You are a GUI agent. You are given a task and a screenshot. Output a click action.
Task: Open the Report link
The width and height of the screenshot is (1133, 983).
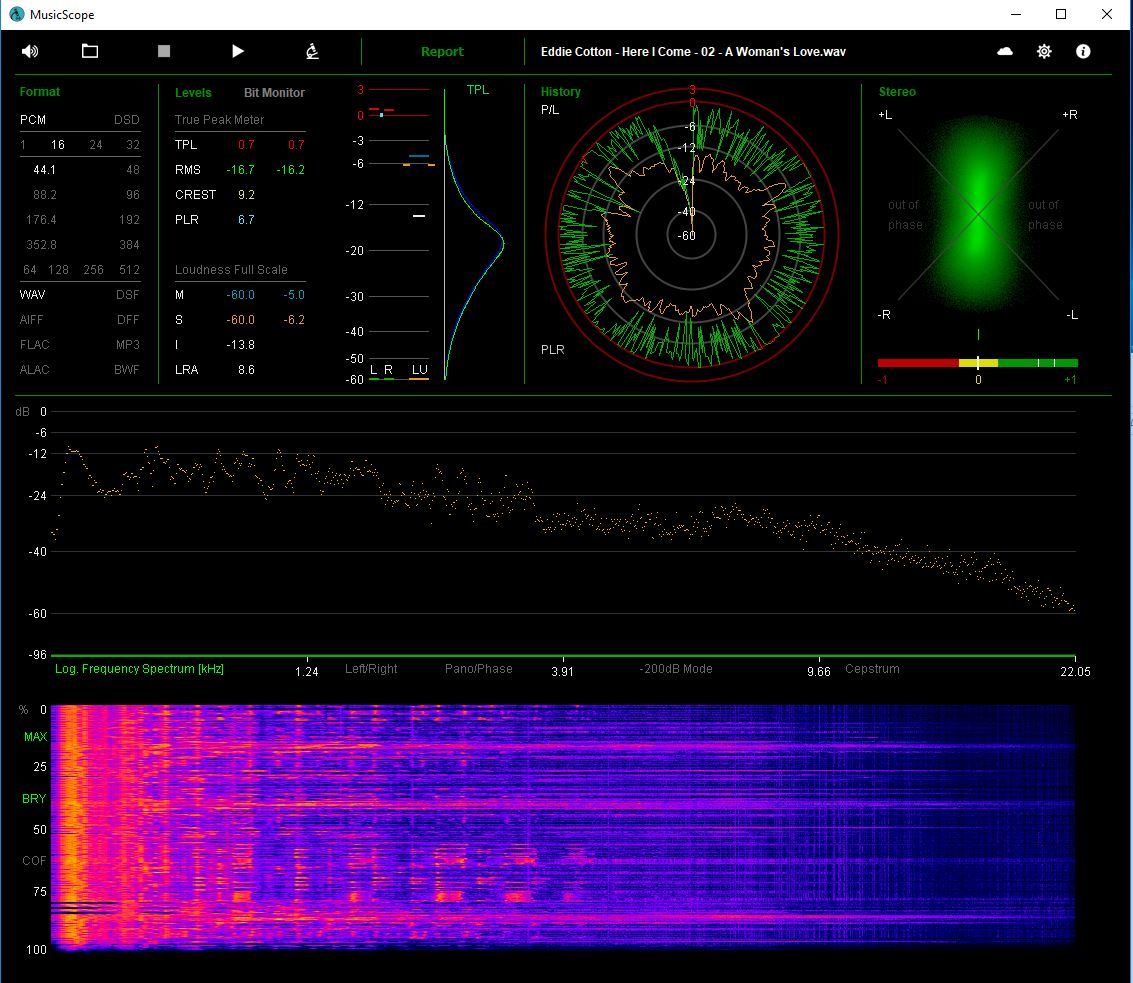(x=442, y=52)
